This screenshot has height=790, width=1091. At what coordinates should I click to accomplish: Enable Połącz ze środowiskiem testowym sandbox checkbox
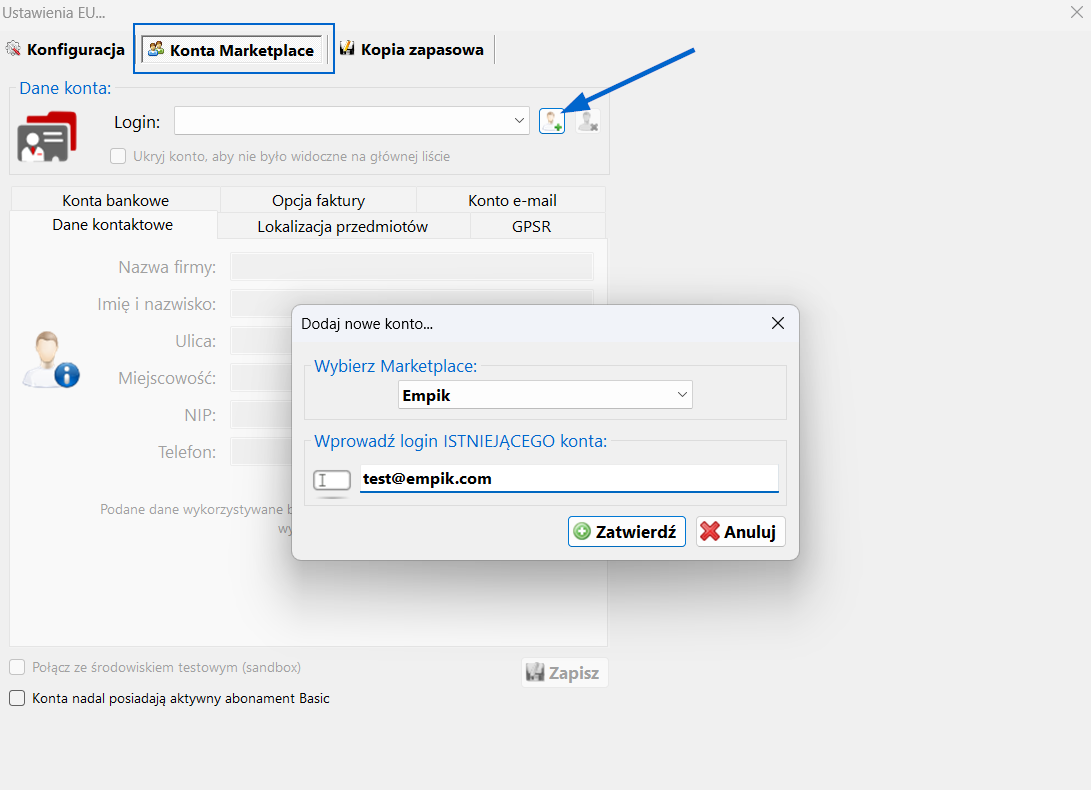pyautogui.click(x=17, y=667)
